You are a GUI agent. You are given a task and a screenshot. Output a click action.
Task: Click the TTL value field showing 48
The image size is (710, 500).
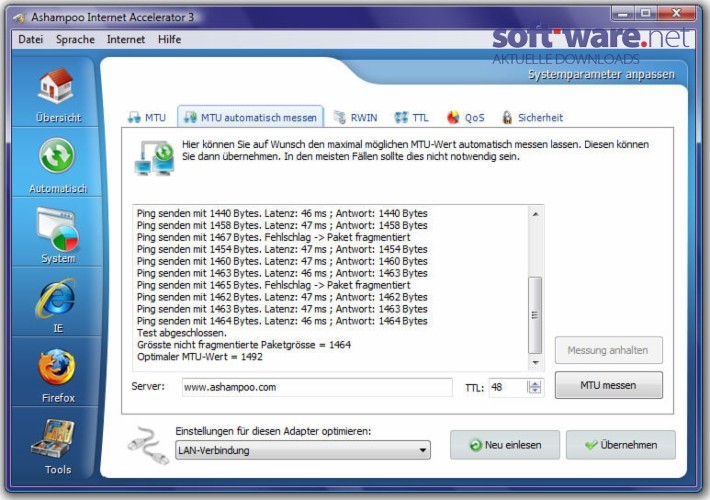pyautogui.click(x=508, y=388)
